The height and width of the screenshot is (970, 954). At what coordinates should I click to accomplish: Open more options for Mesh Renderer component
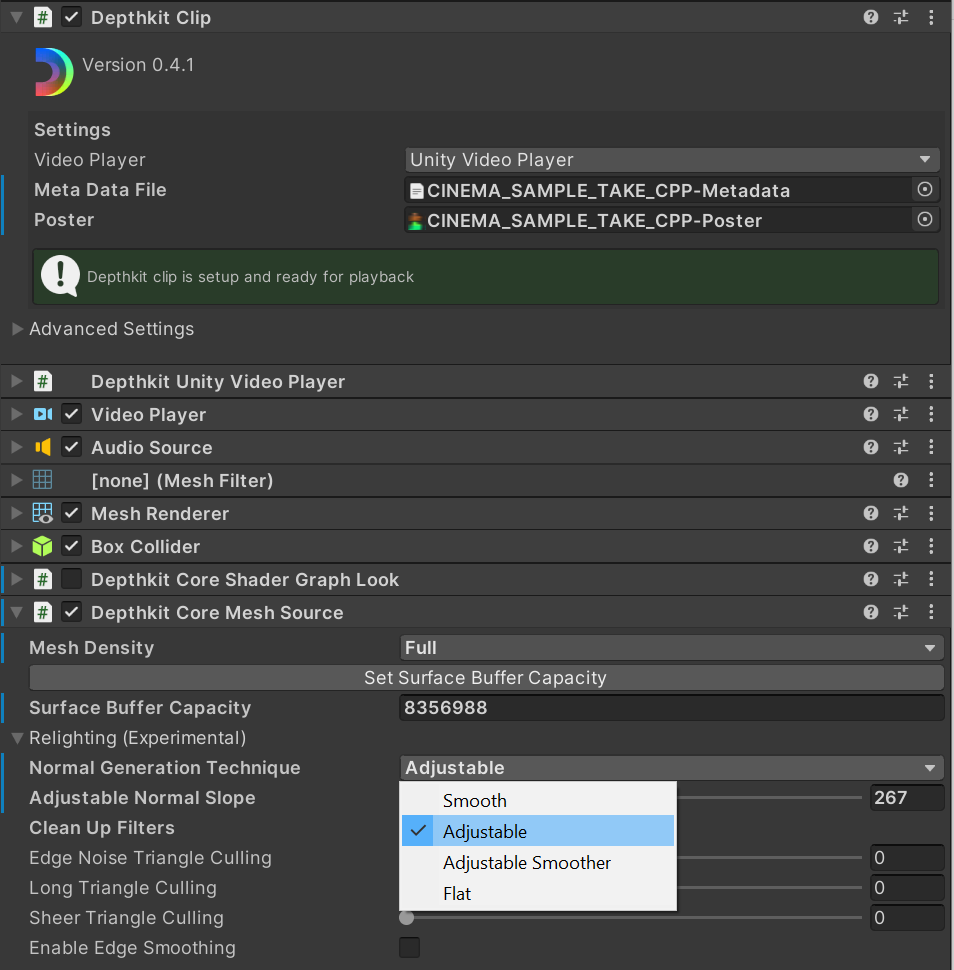[x=931, y=513]
